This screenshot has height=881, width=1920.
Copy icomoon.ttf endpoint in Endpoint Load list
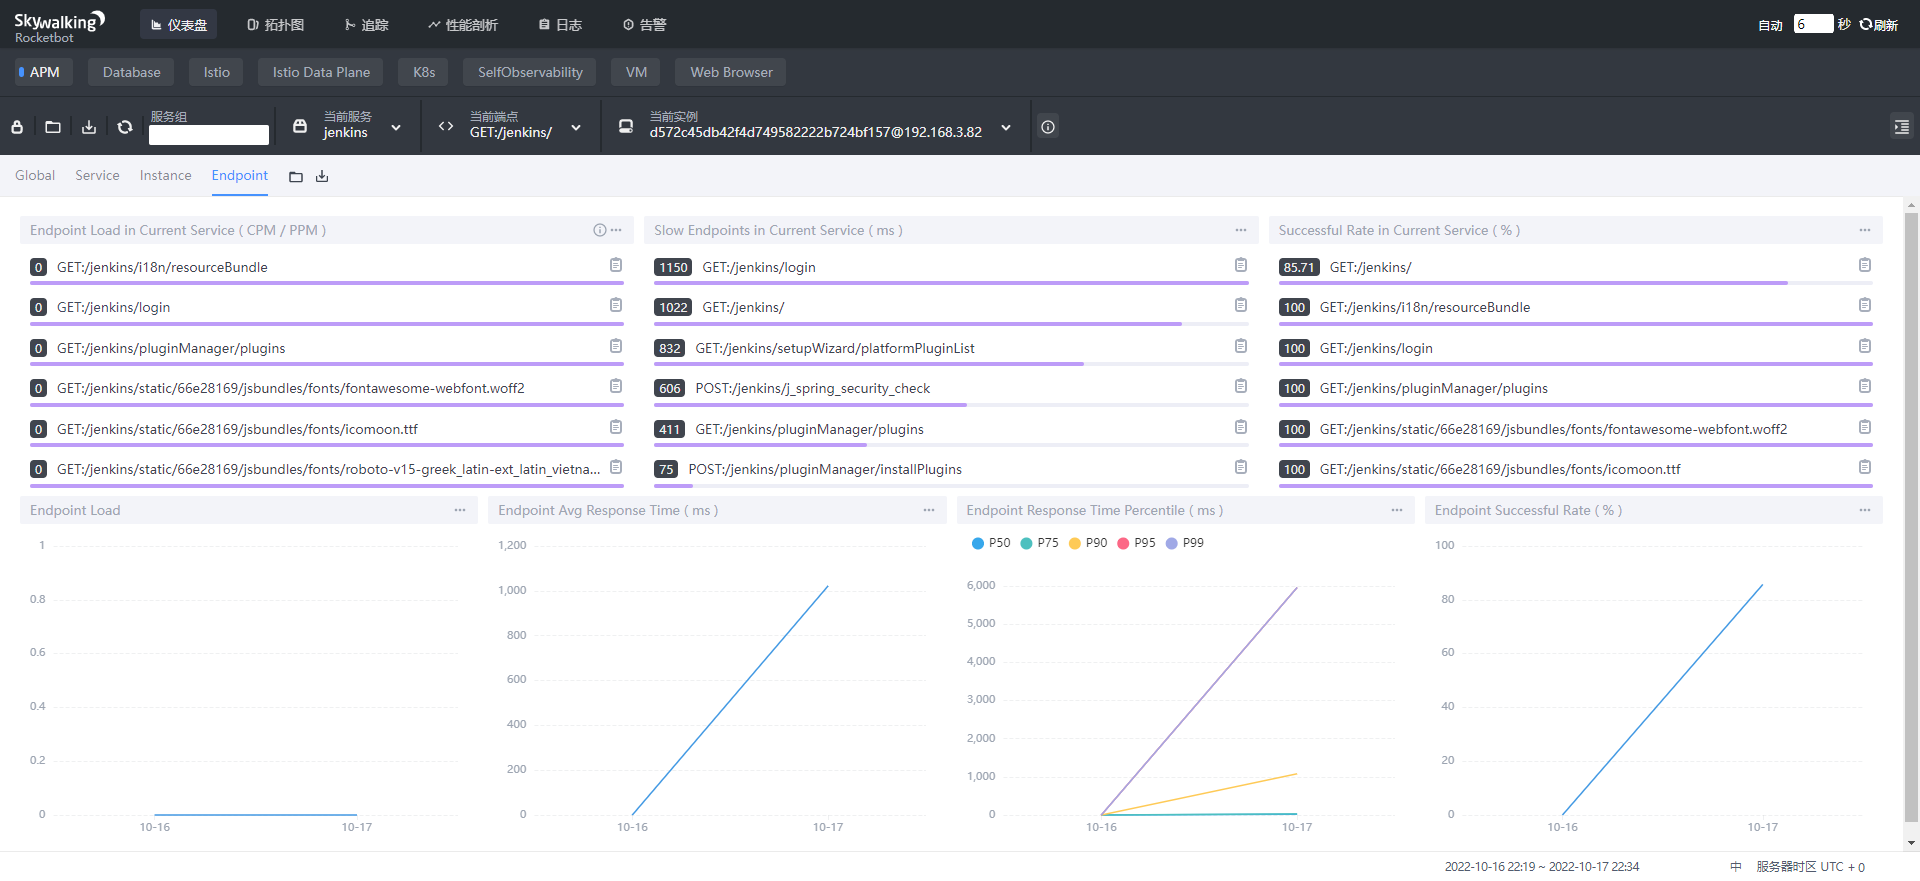pyautogui.click(x=616, y=427)
